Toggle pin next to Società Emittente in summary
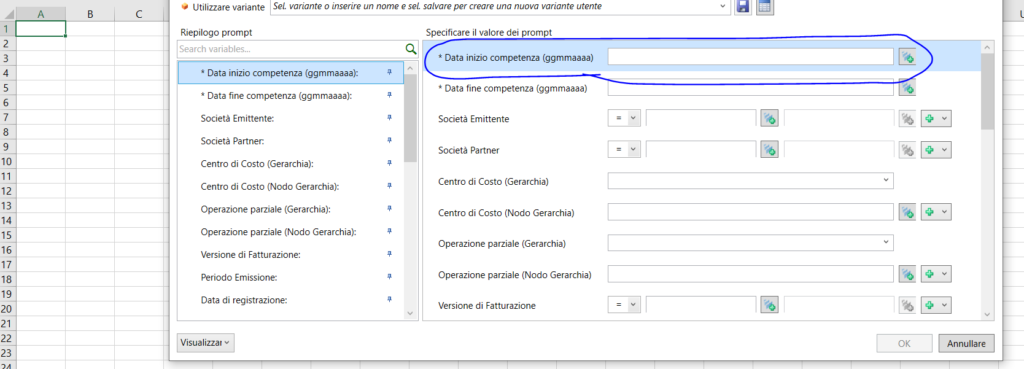The width and height of the screenshot is (1024, 369). (x=389, y=118)
